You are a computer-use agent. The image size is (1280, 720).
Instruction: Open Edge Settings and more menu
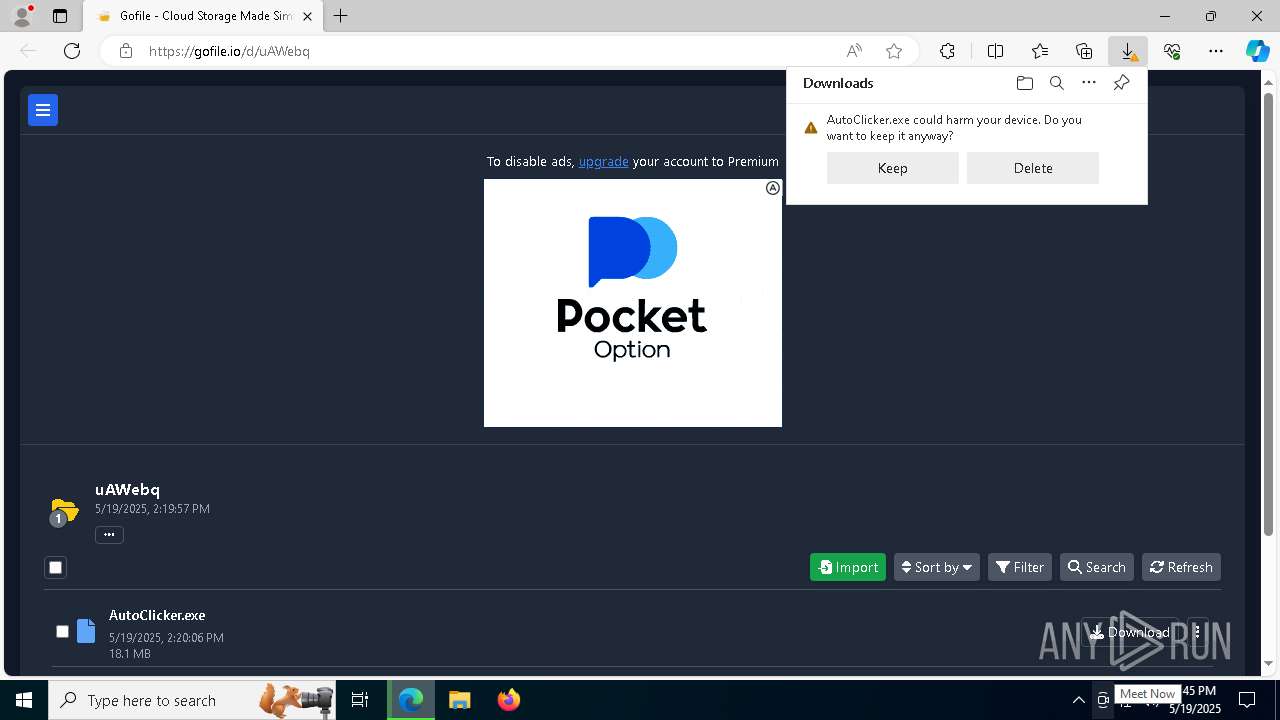pos(1216,51)
